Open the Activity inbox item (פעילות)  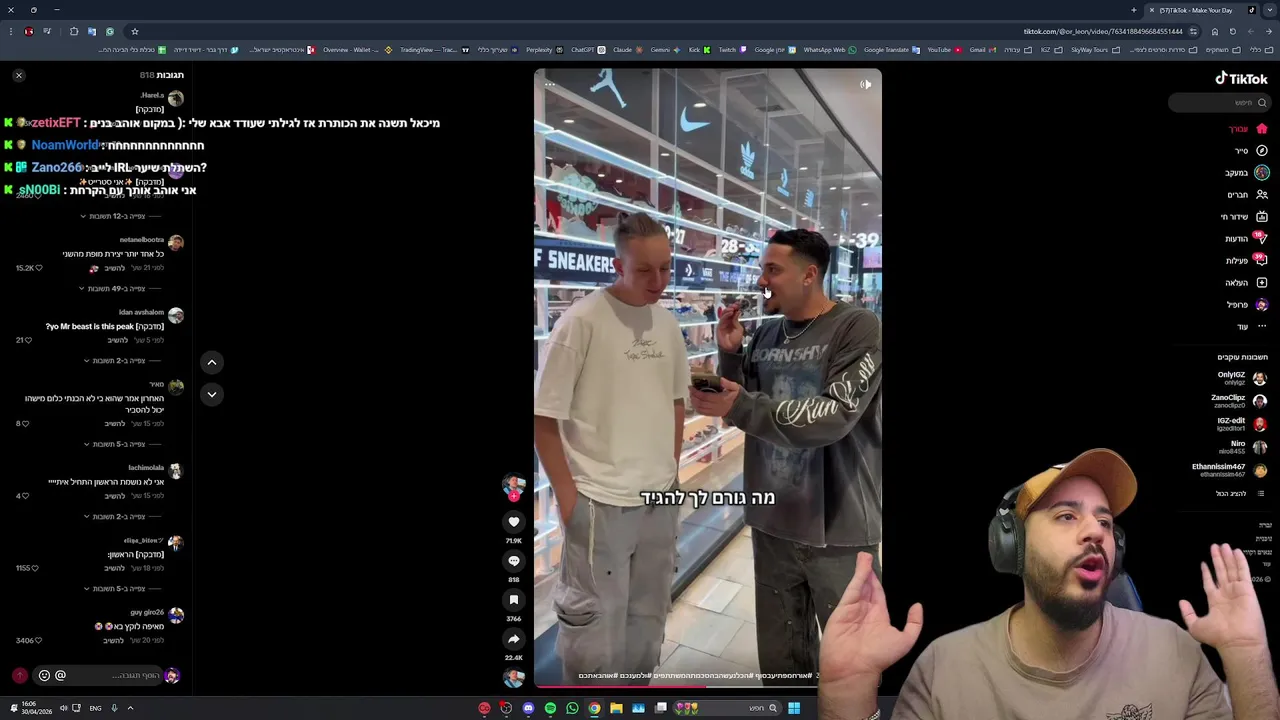(1247, 261)
